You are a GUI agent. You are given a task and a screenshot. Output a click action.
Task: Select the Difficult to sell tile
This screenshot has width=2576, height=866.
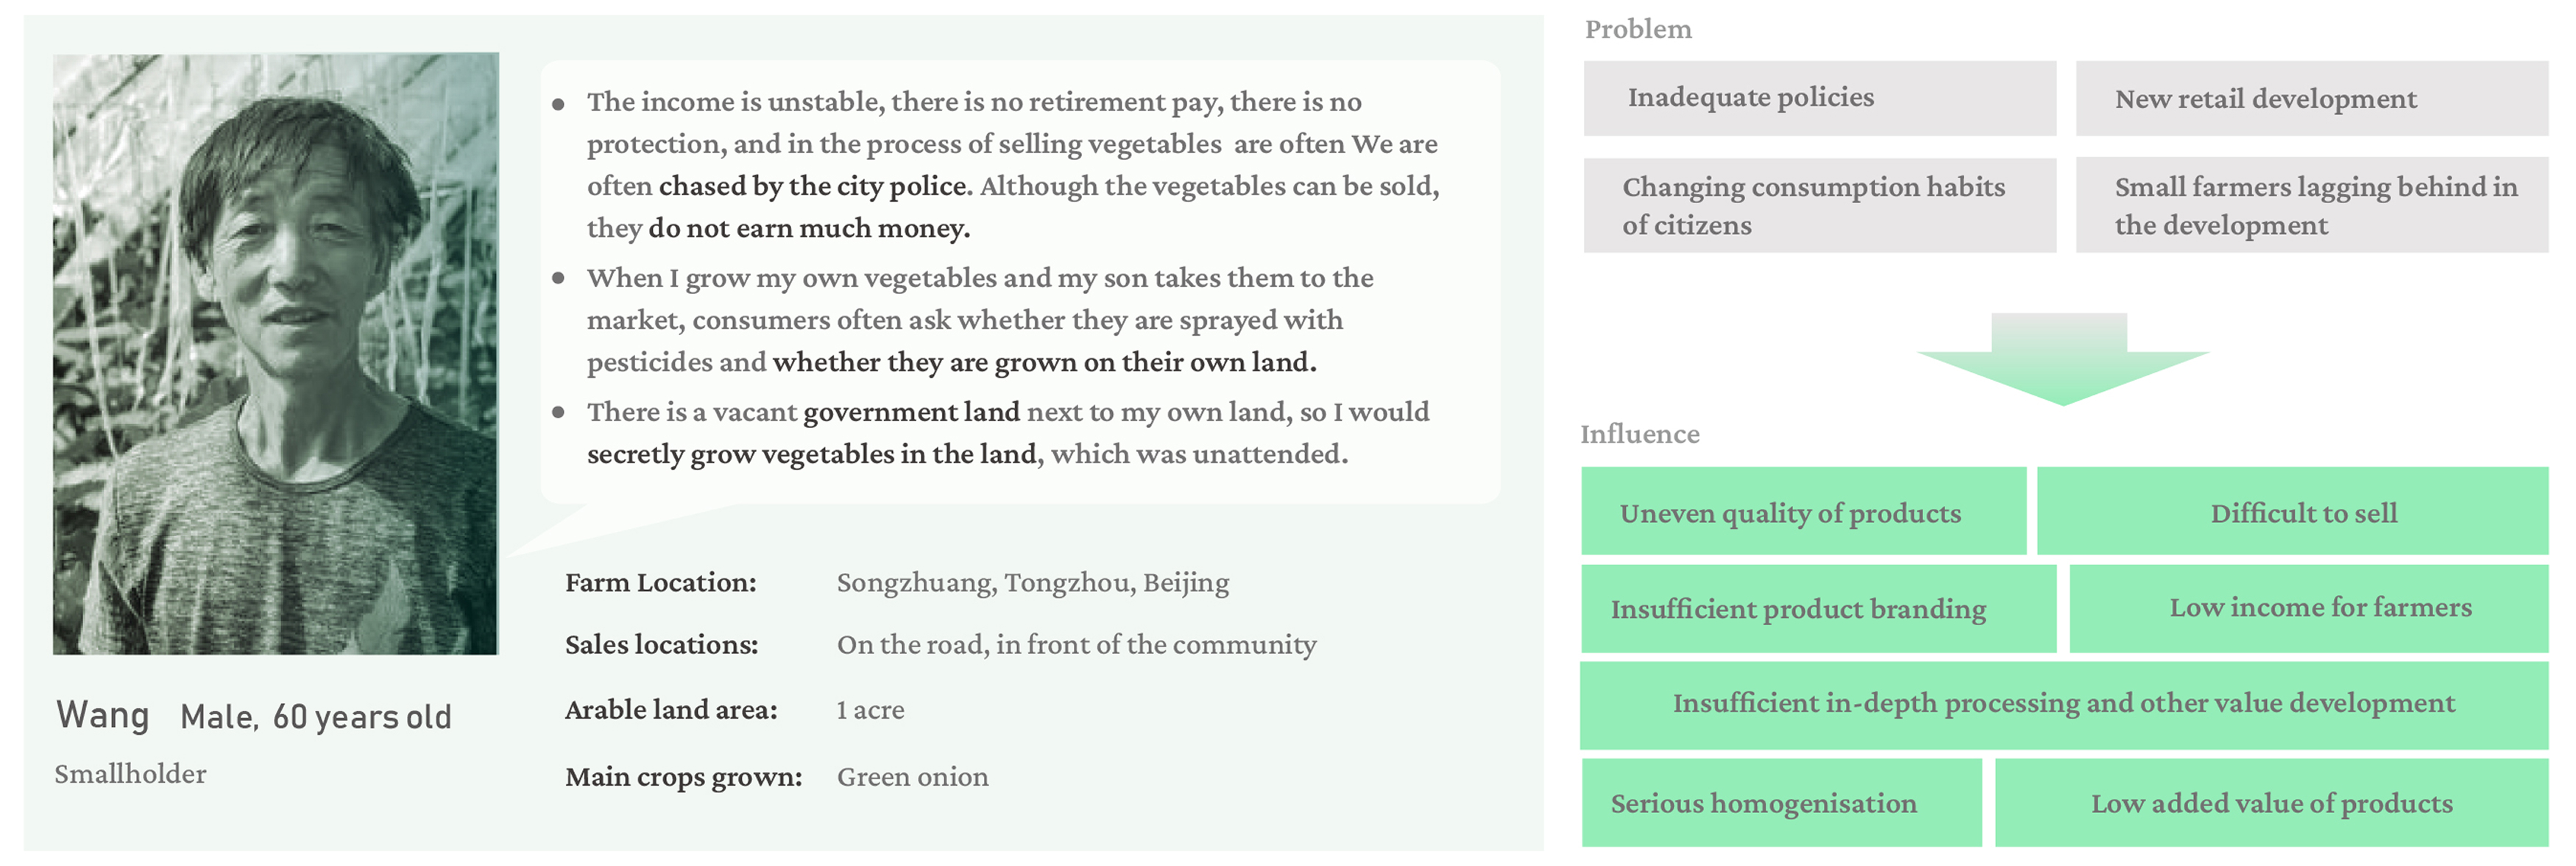[2292, 511]
